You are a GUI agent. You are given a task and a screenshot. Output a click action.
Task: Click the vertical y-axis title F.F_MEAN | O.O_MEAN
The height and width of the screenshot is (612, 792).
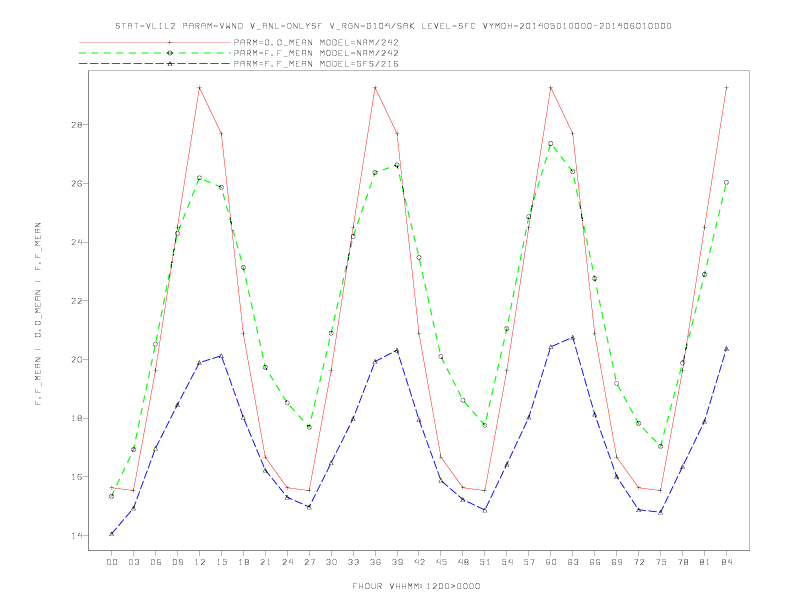pyautogui.click(x=38, y=314)
